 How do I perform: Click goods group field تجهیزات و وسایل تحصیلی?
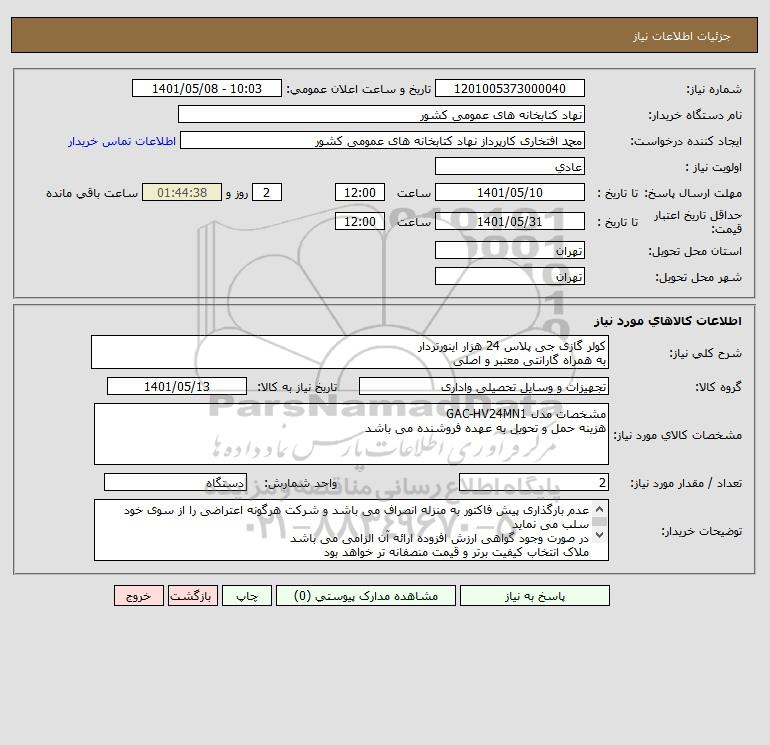[484, 386]
